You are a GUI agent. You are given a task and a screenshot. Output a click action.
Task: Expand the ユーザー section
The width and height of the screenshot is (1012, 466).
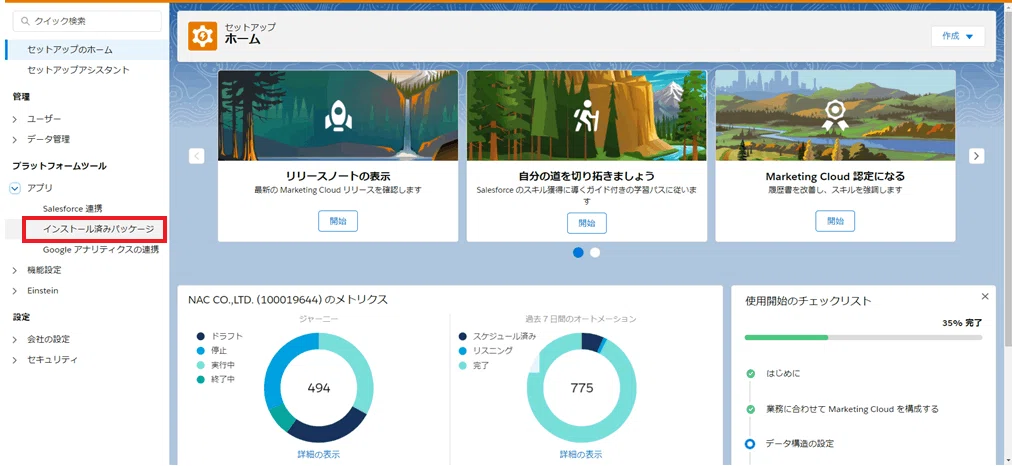(15, 119)
